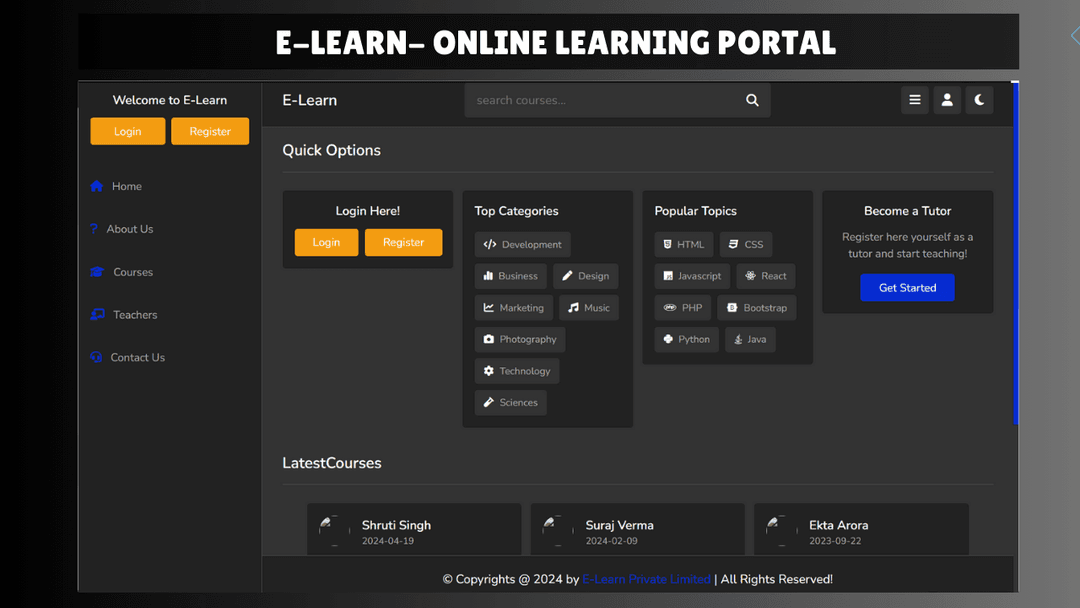Screen dimensions: 1080x608
Task: Select the Bootstrap topic tag
Action: coord(757,308)
